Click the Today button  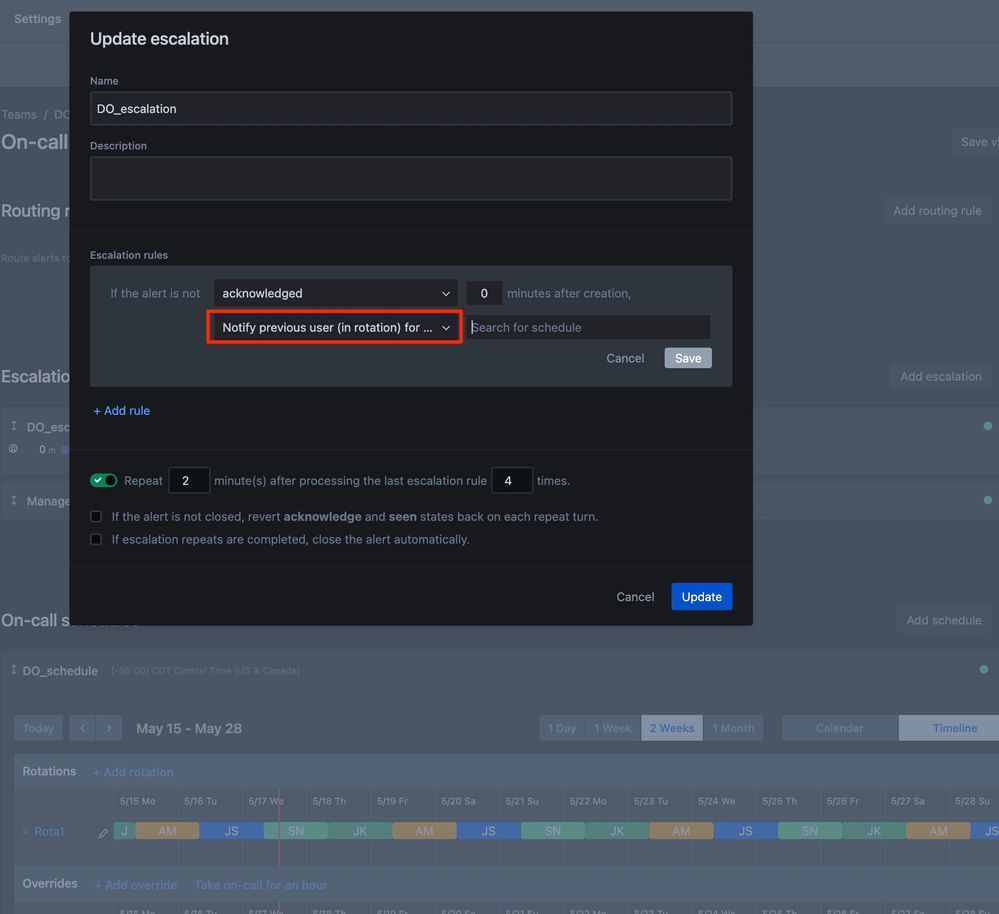pyautogui.click(x=38, y=728)
